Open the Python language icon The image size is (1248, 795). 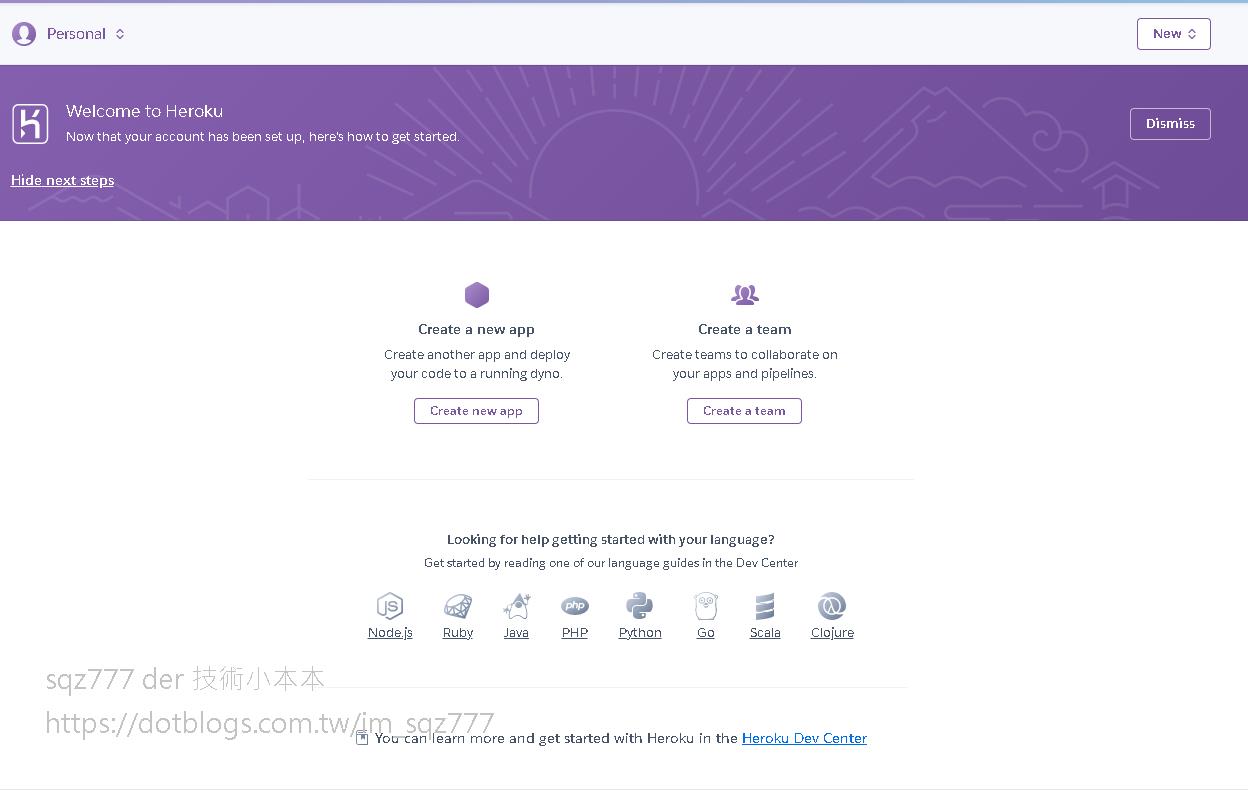click(x=639, y=606)
